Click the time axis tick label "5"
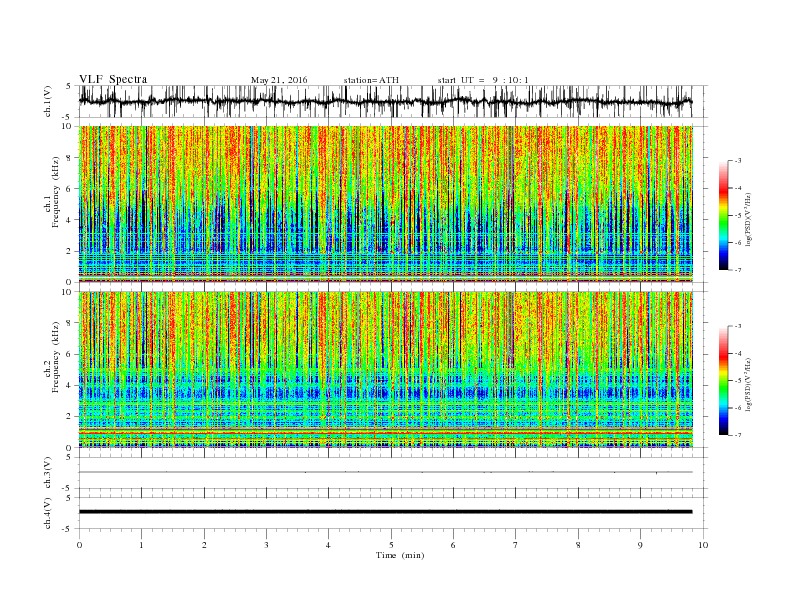The height and width of the screenshot is (612, 792). [x=391, y=545]
